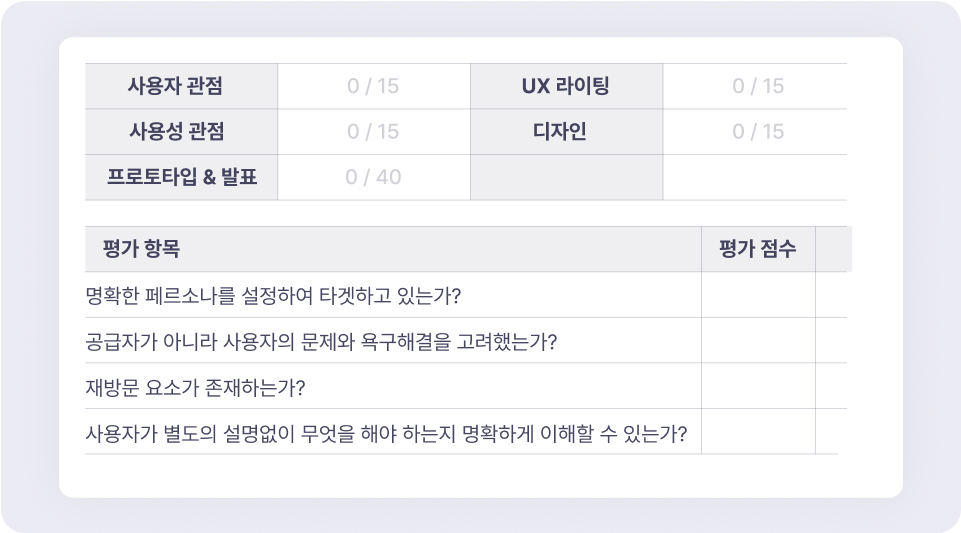
Task: Select the 재방문 요소 question row
Action: click(196, 386)
